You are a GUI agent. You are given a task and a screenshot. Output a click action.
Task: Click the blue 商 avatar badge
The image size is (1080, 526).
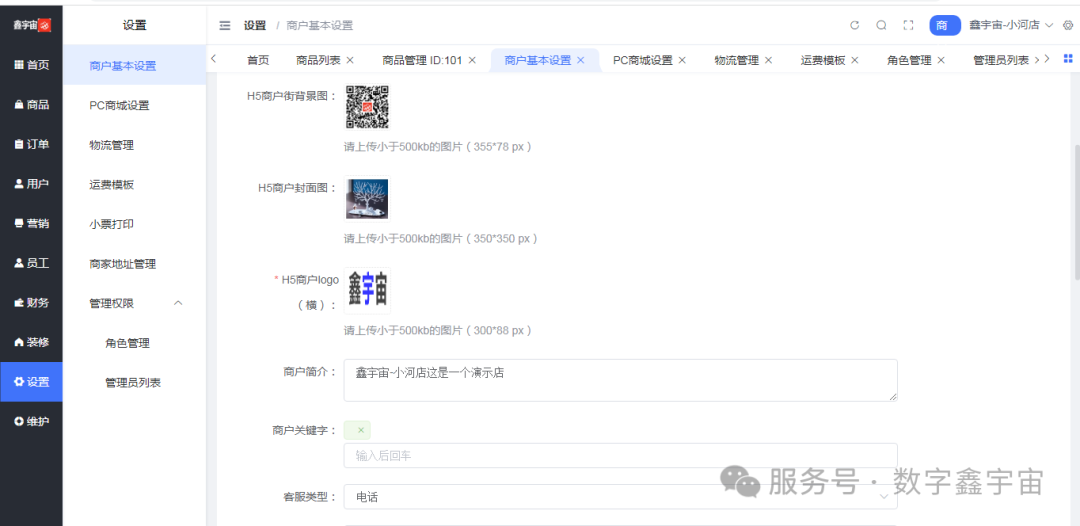pyautogui.click(x=945, y=25)
